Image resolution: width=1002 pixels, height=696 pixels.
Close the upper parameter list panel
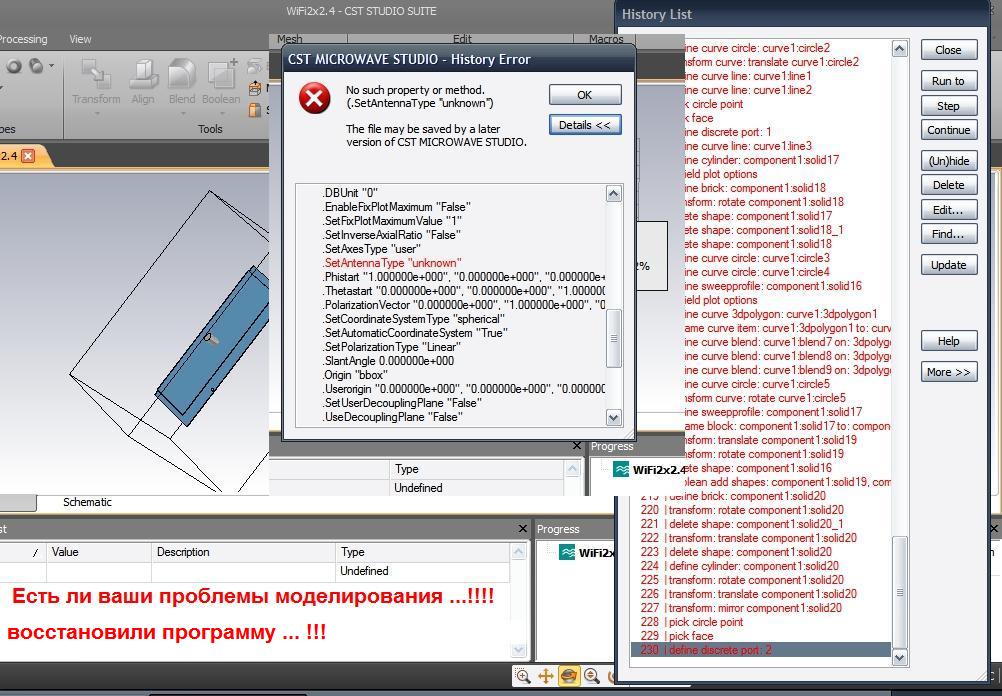pos(577,445)
